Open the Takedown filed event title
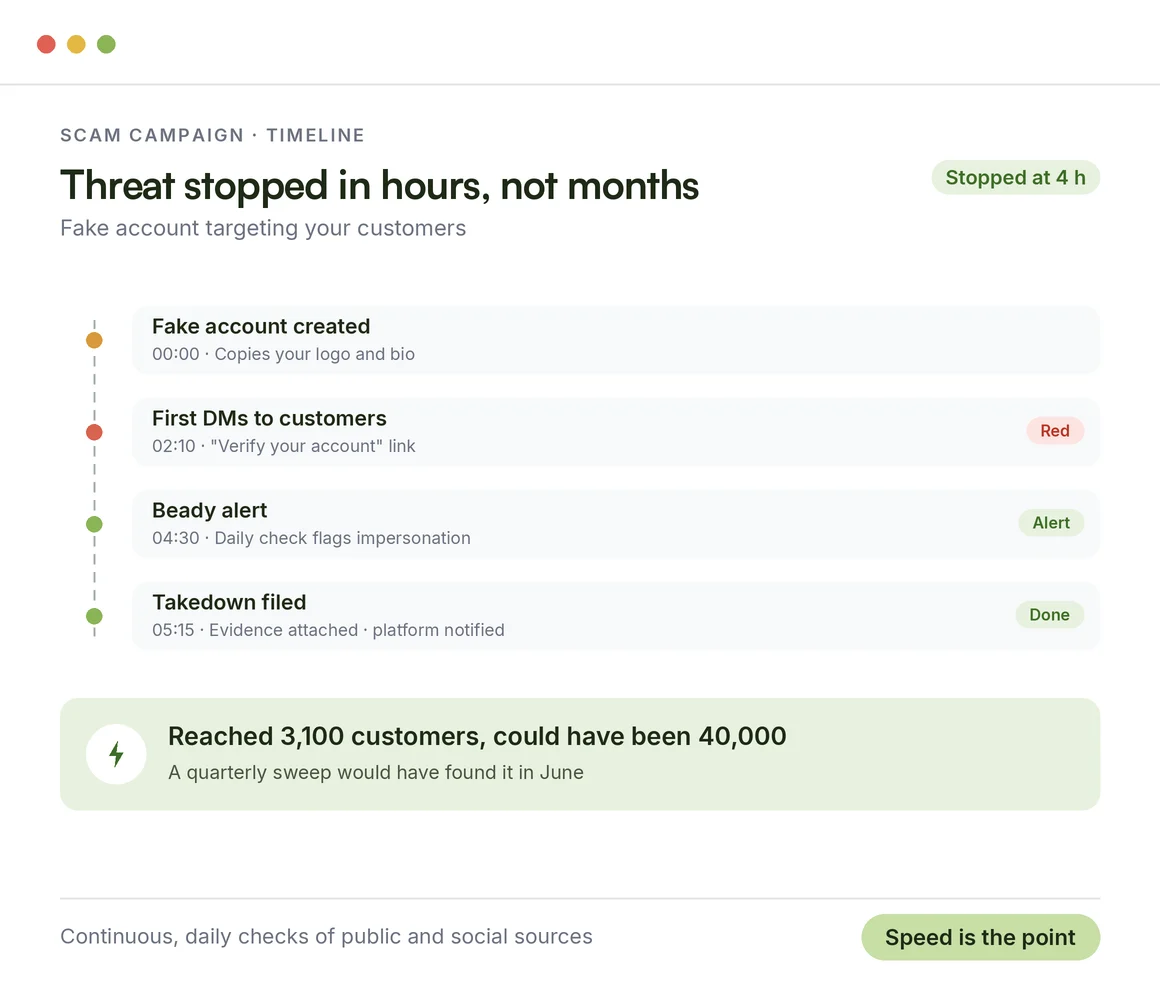This screenshot has height=1000, width=1160. coord(229,602)
